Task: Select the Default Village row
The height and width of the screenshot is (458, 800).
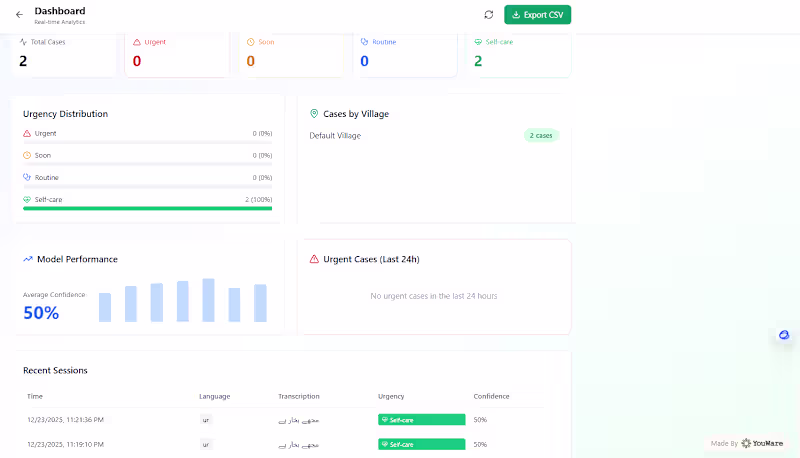Action: [434, 136]
